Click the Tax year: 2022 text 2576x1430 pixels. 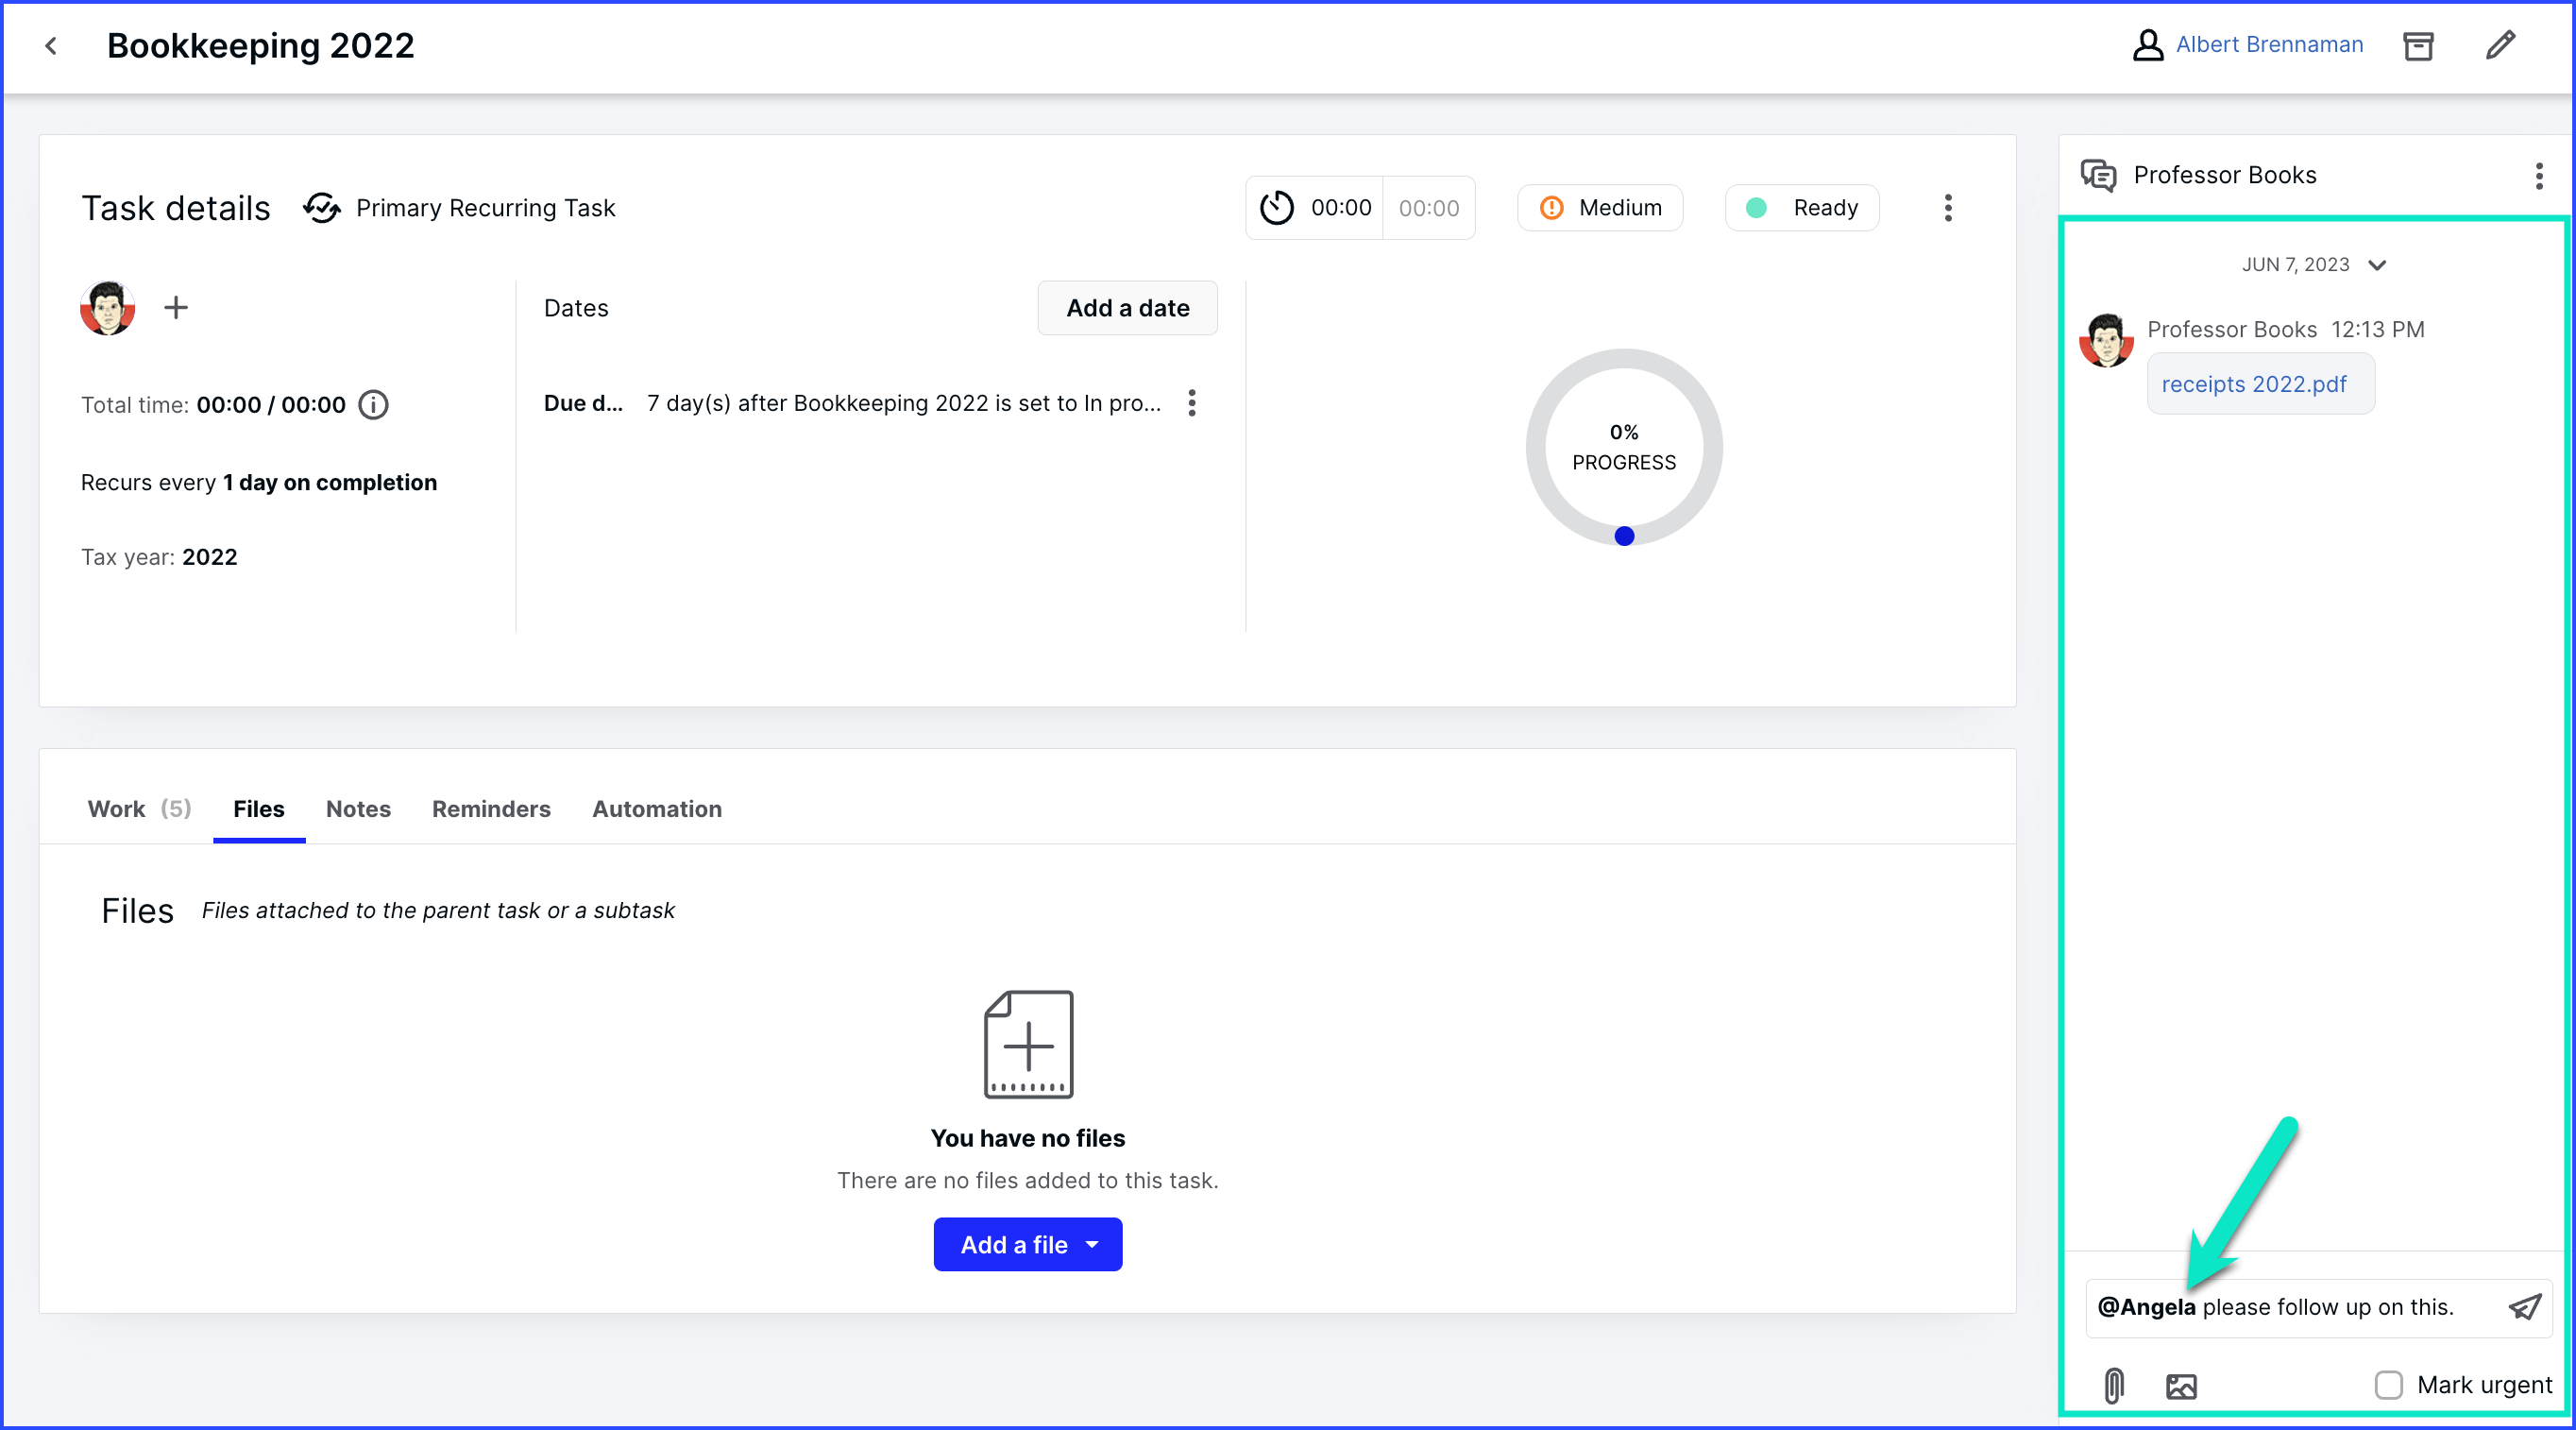tap(159, 557)
